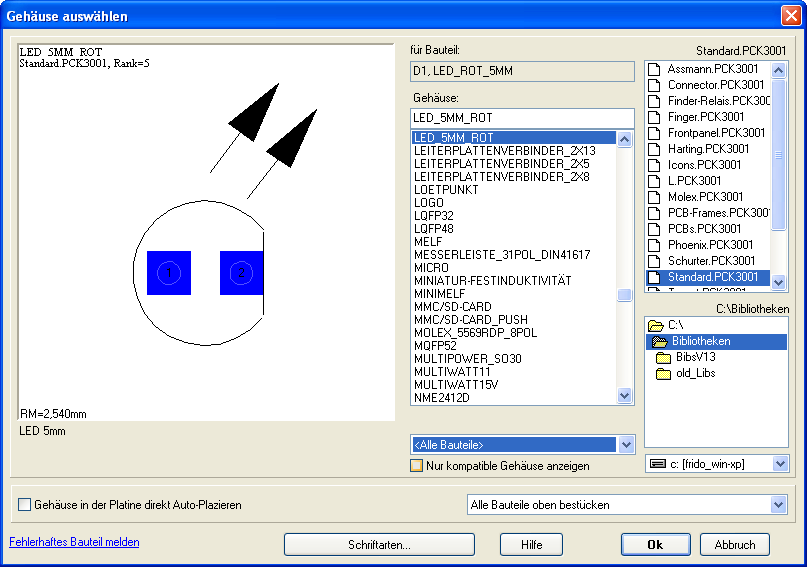The image size is (807, 567).
Task: Click the Assmann.PCK3001 file icon
Action: click(655, 69)
